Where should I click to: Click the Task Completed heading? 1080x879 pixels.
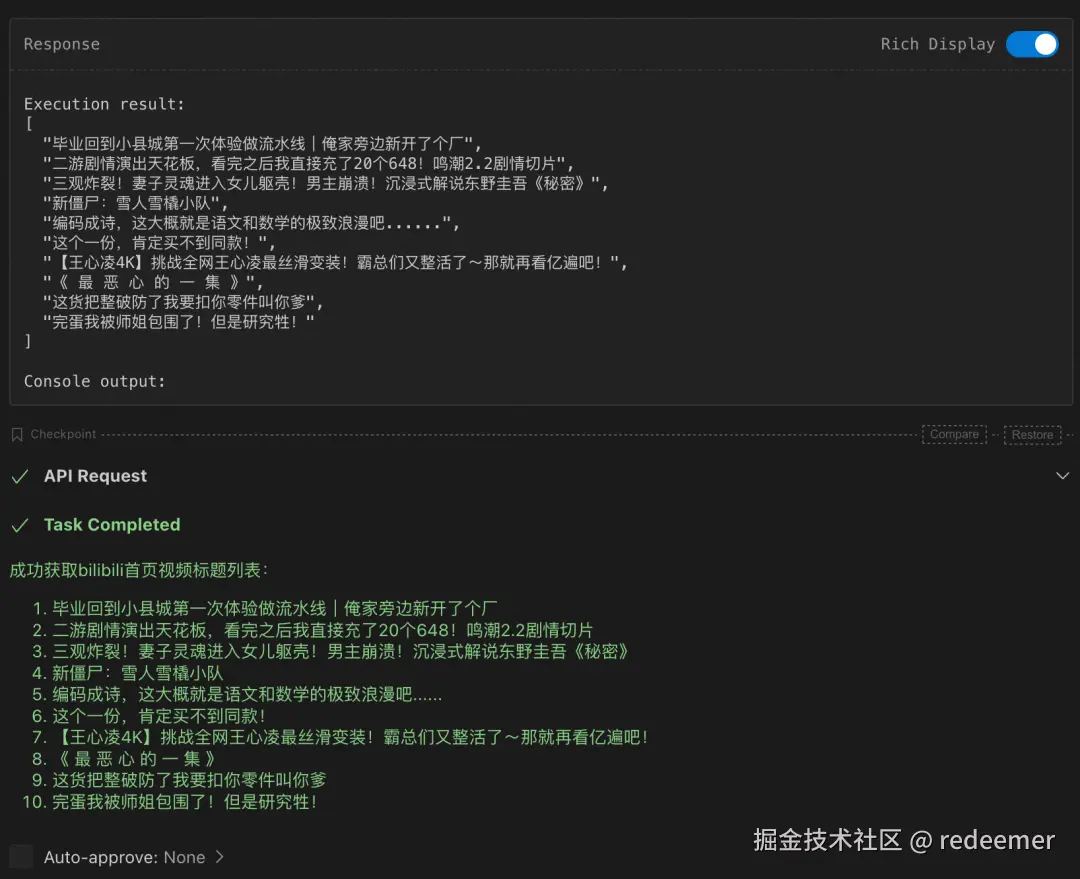pos(112,525)
